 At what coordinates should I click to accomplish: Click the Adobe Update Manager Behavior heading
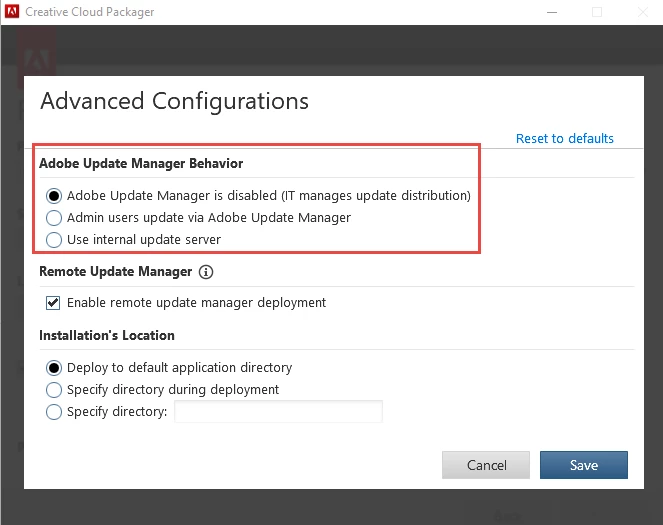pos(141,164)
